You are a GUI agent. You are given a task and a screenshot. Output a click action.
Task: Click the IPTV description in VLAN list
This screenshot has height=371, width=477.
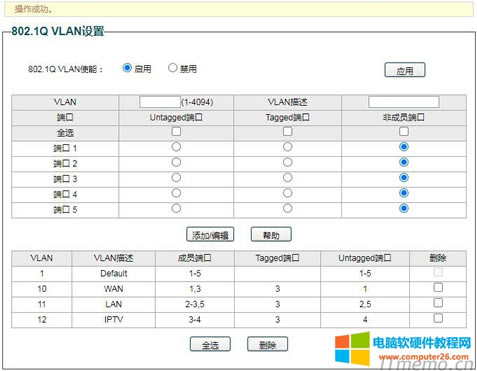click(x=114, y=320)
